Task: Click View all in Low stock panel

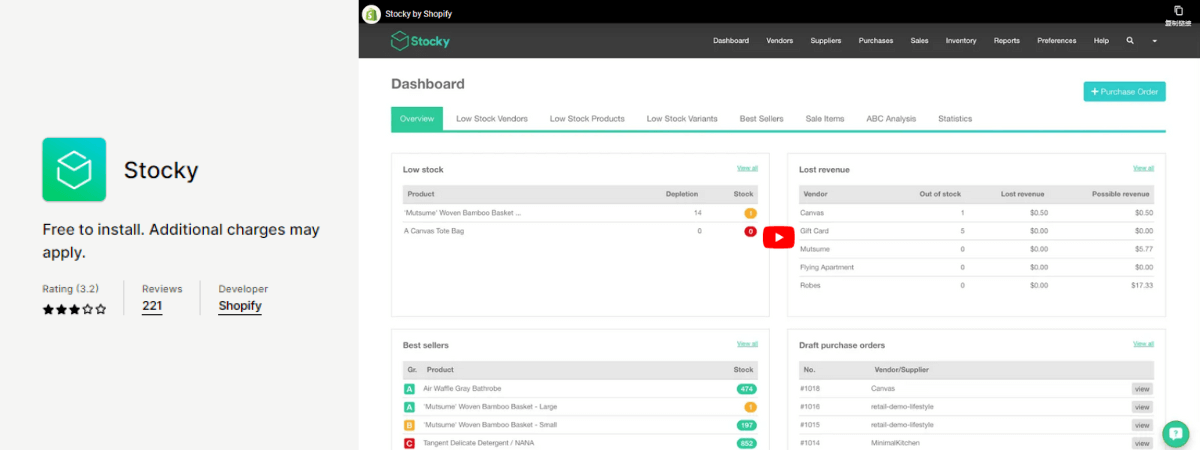Action: click(747, 168)
